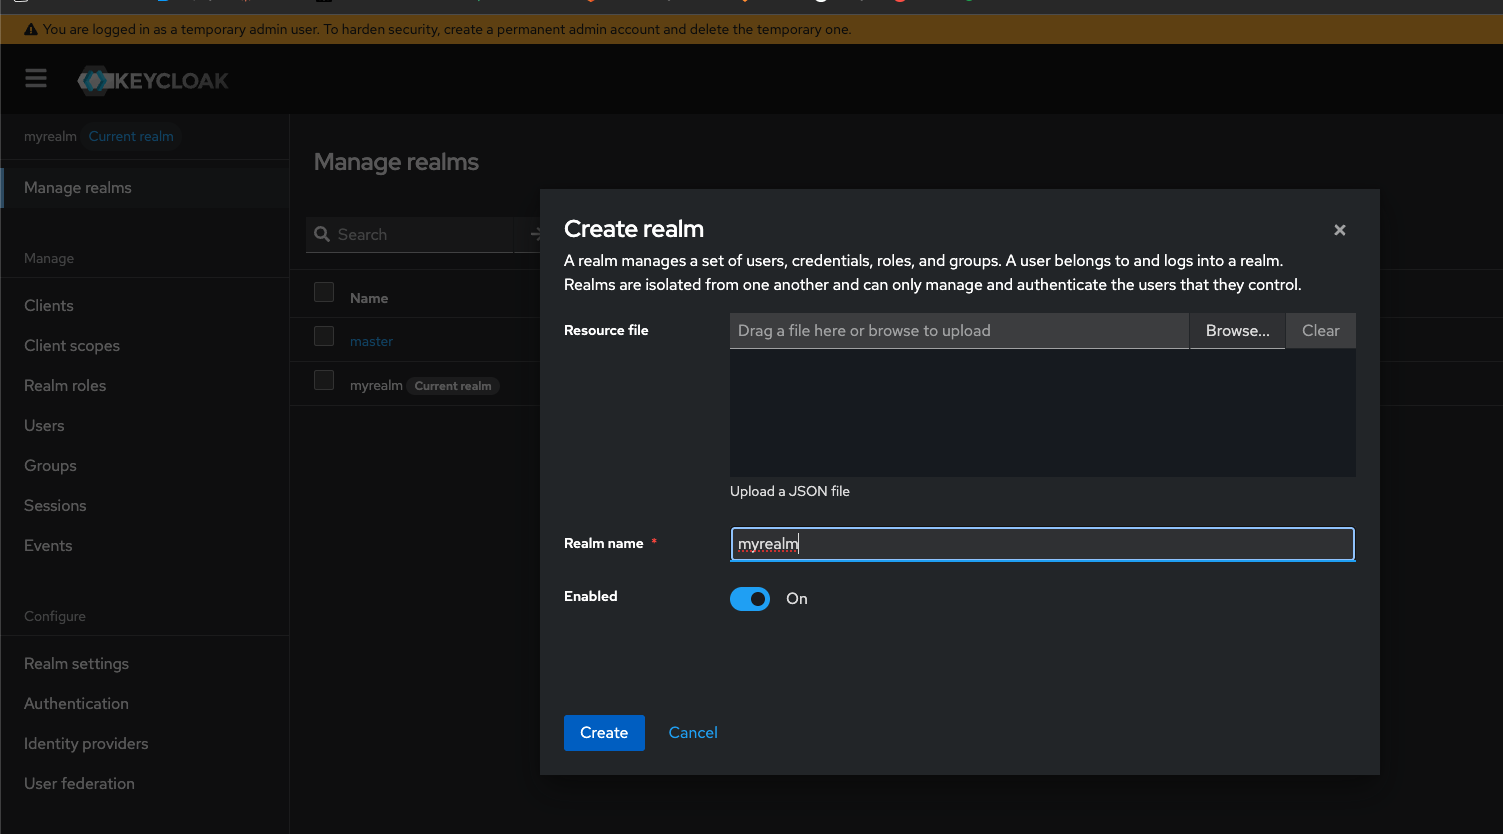Click the search submit arrow button

coord(534,234)
